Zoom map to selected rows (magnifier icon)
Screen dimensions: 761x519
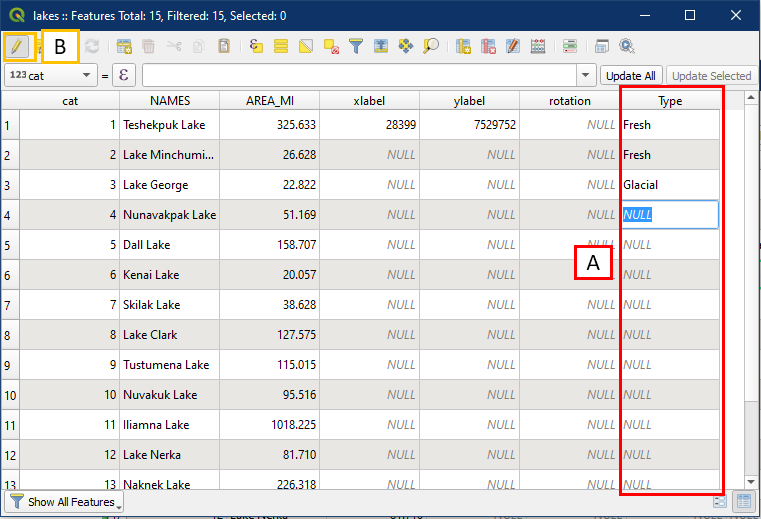pos(431,46)
